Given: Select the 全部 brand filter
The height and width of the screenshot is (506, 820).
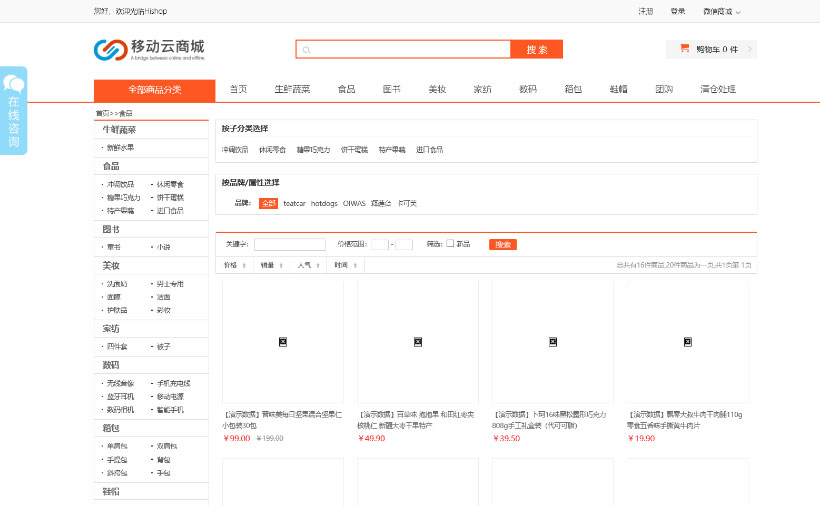Looking at the screenshot, I should click(268, 203).
